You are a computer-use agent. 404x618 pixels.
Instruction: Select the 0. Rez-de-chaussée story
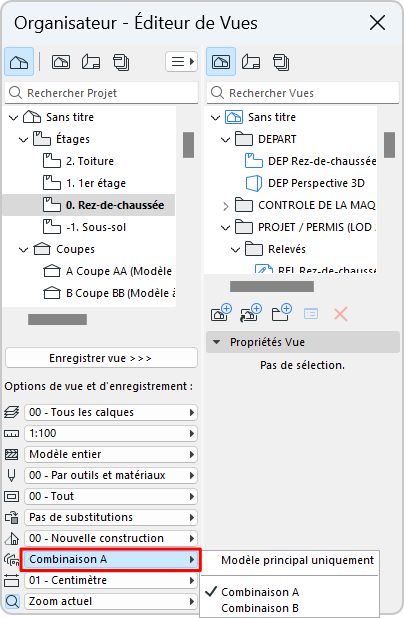click(89, 205)
